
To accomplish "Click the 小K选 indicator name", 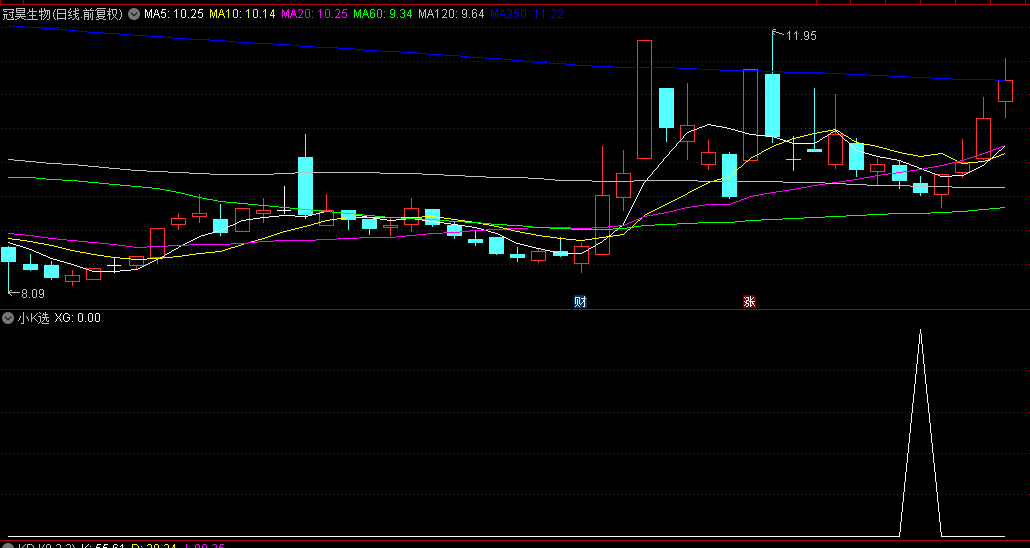I will pos(34,318).
